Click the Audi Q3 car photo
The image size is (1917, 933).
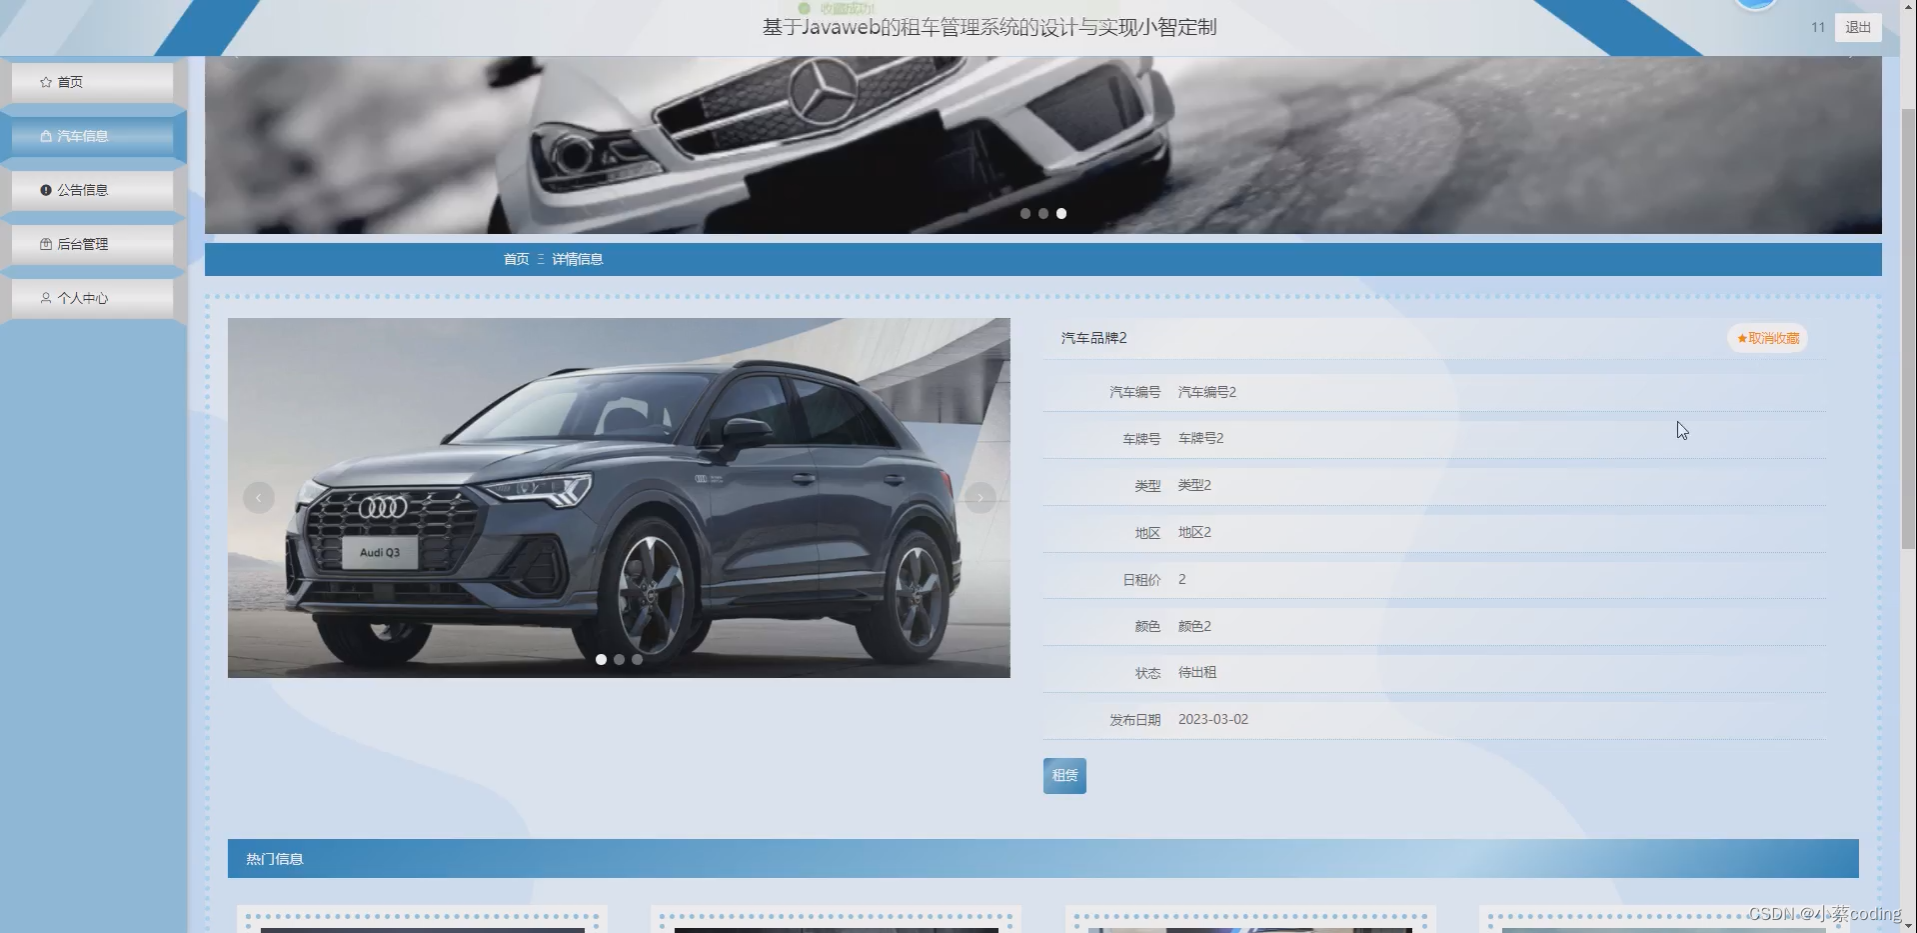[x=619, y=498]
